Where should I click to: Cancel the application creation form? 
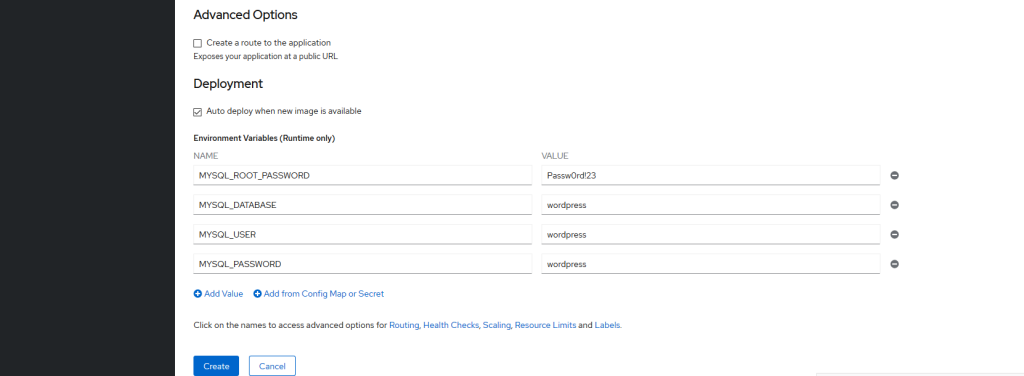(272, 366)
